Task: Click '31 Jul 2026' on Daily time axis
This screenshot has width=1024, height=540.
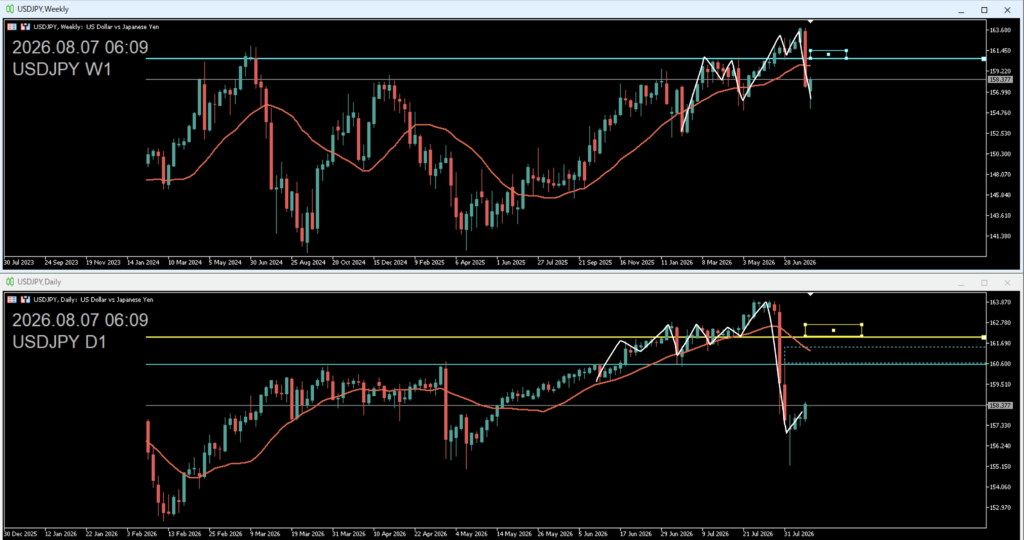Action: [799, 533]
